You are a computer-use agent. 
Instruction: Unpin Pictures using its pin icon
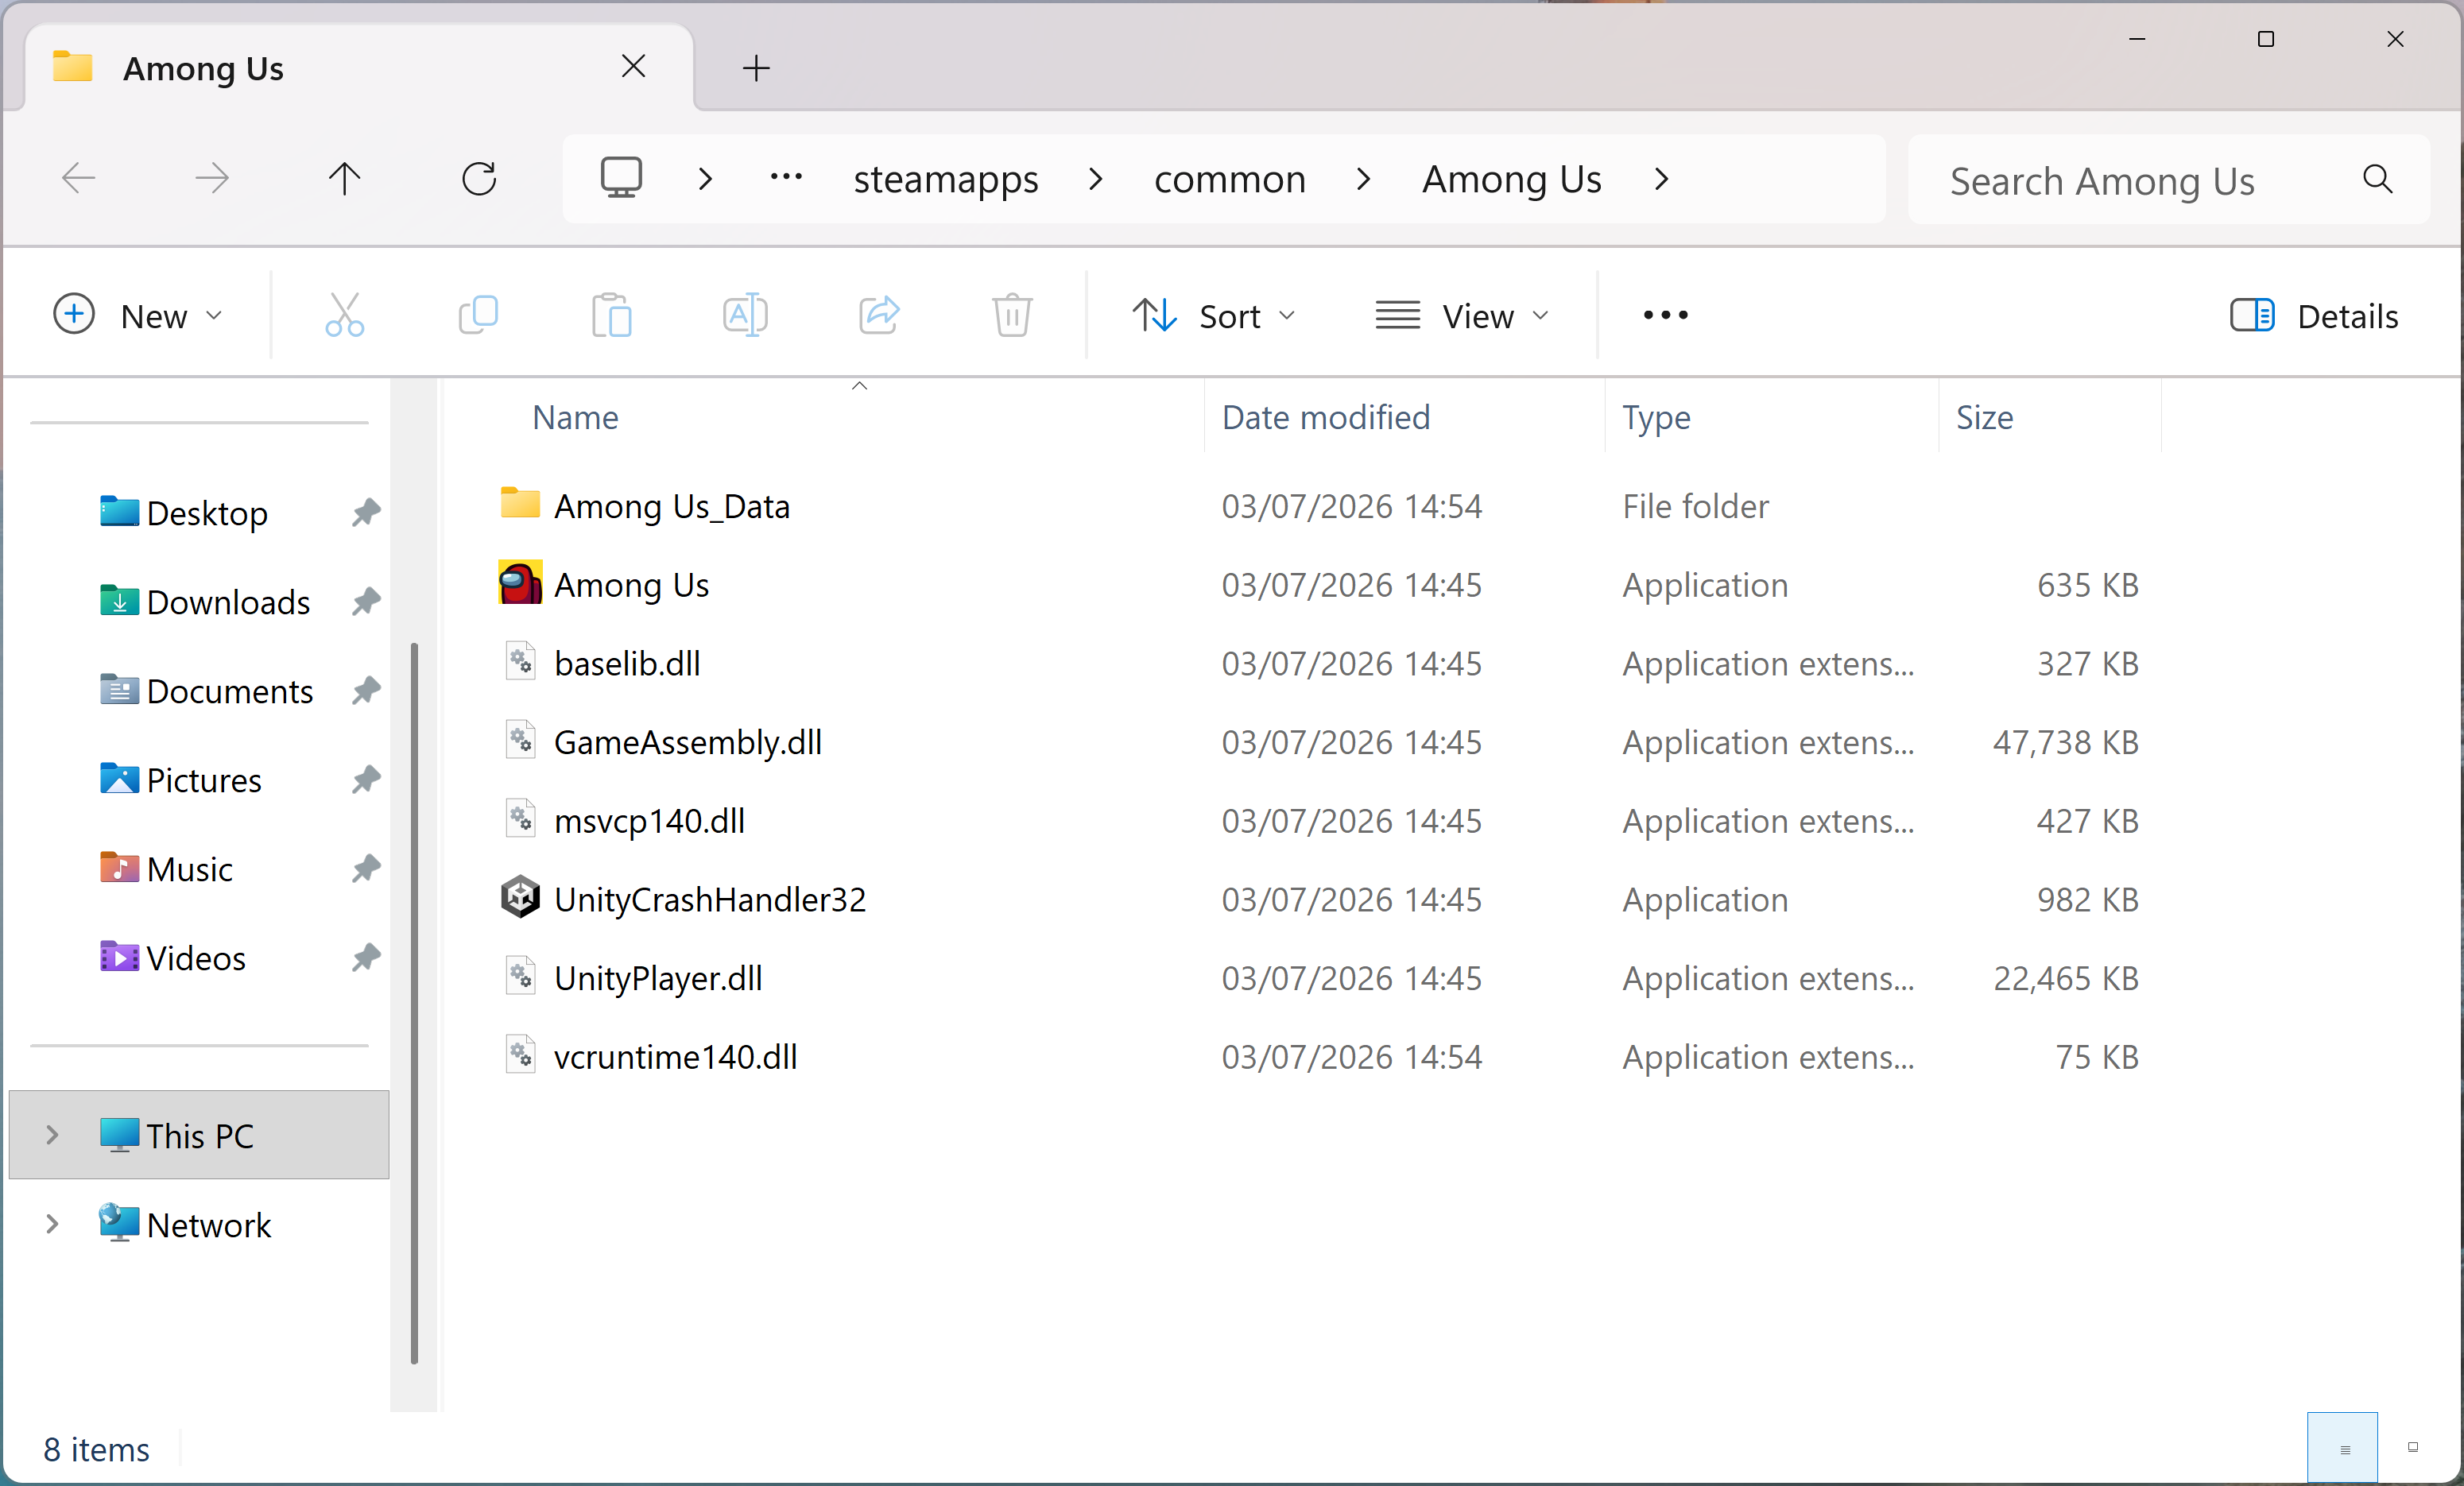(x=366, y=780)
